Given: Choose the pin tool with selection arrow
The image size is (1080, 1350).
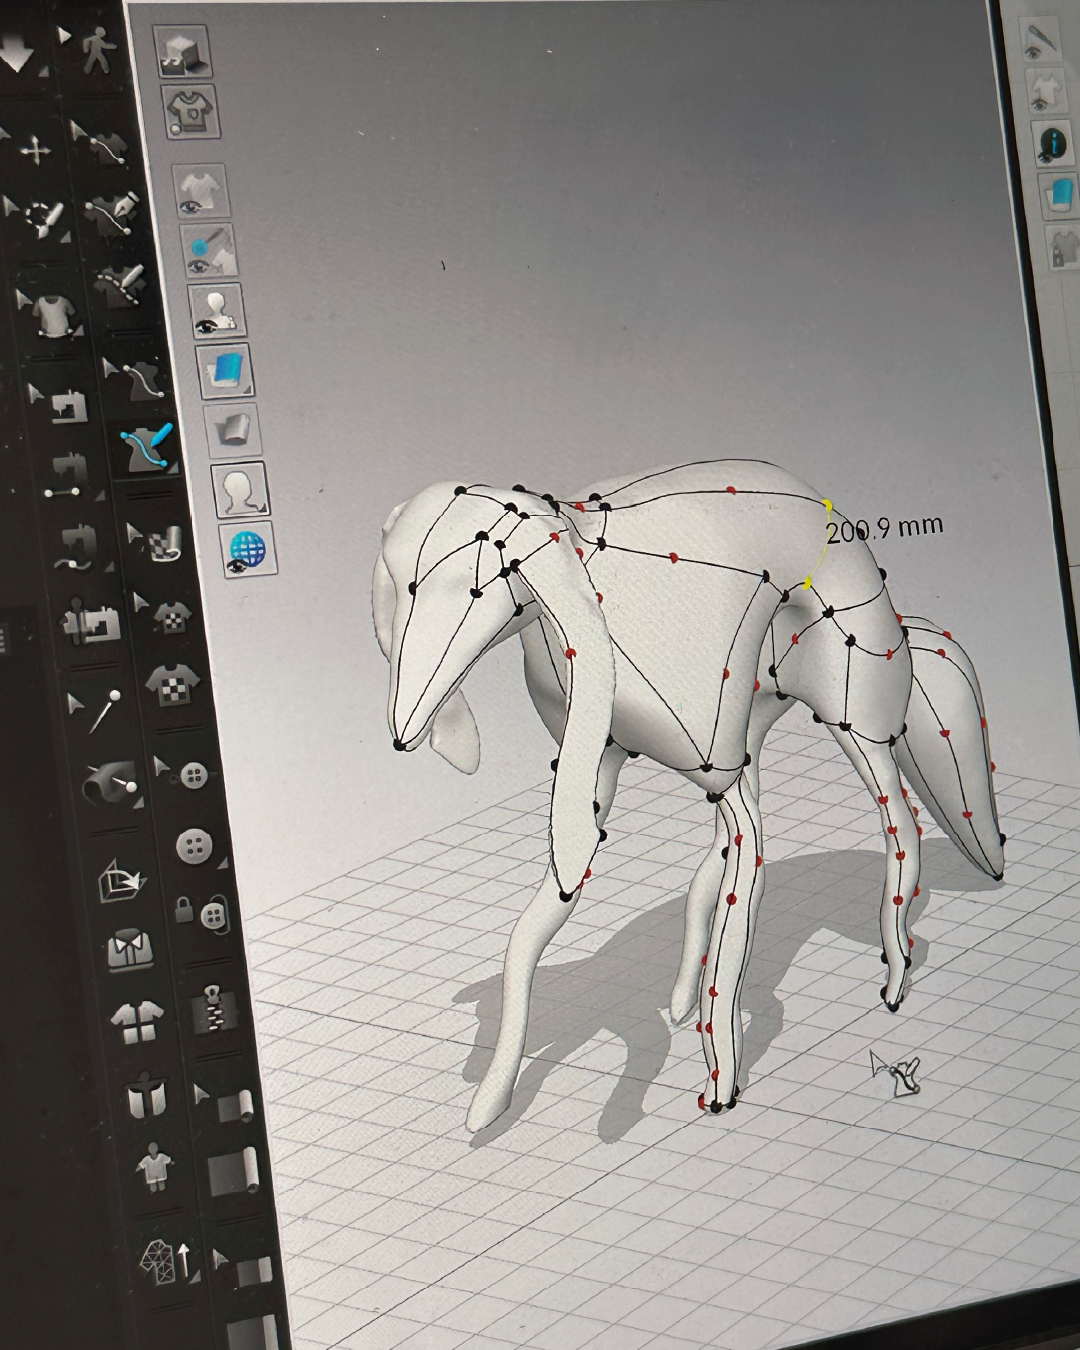Looking at the screenshot, I should coord(98,707).
